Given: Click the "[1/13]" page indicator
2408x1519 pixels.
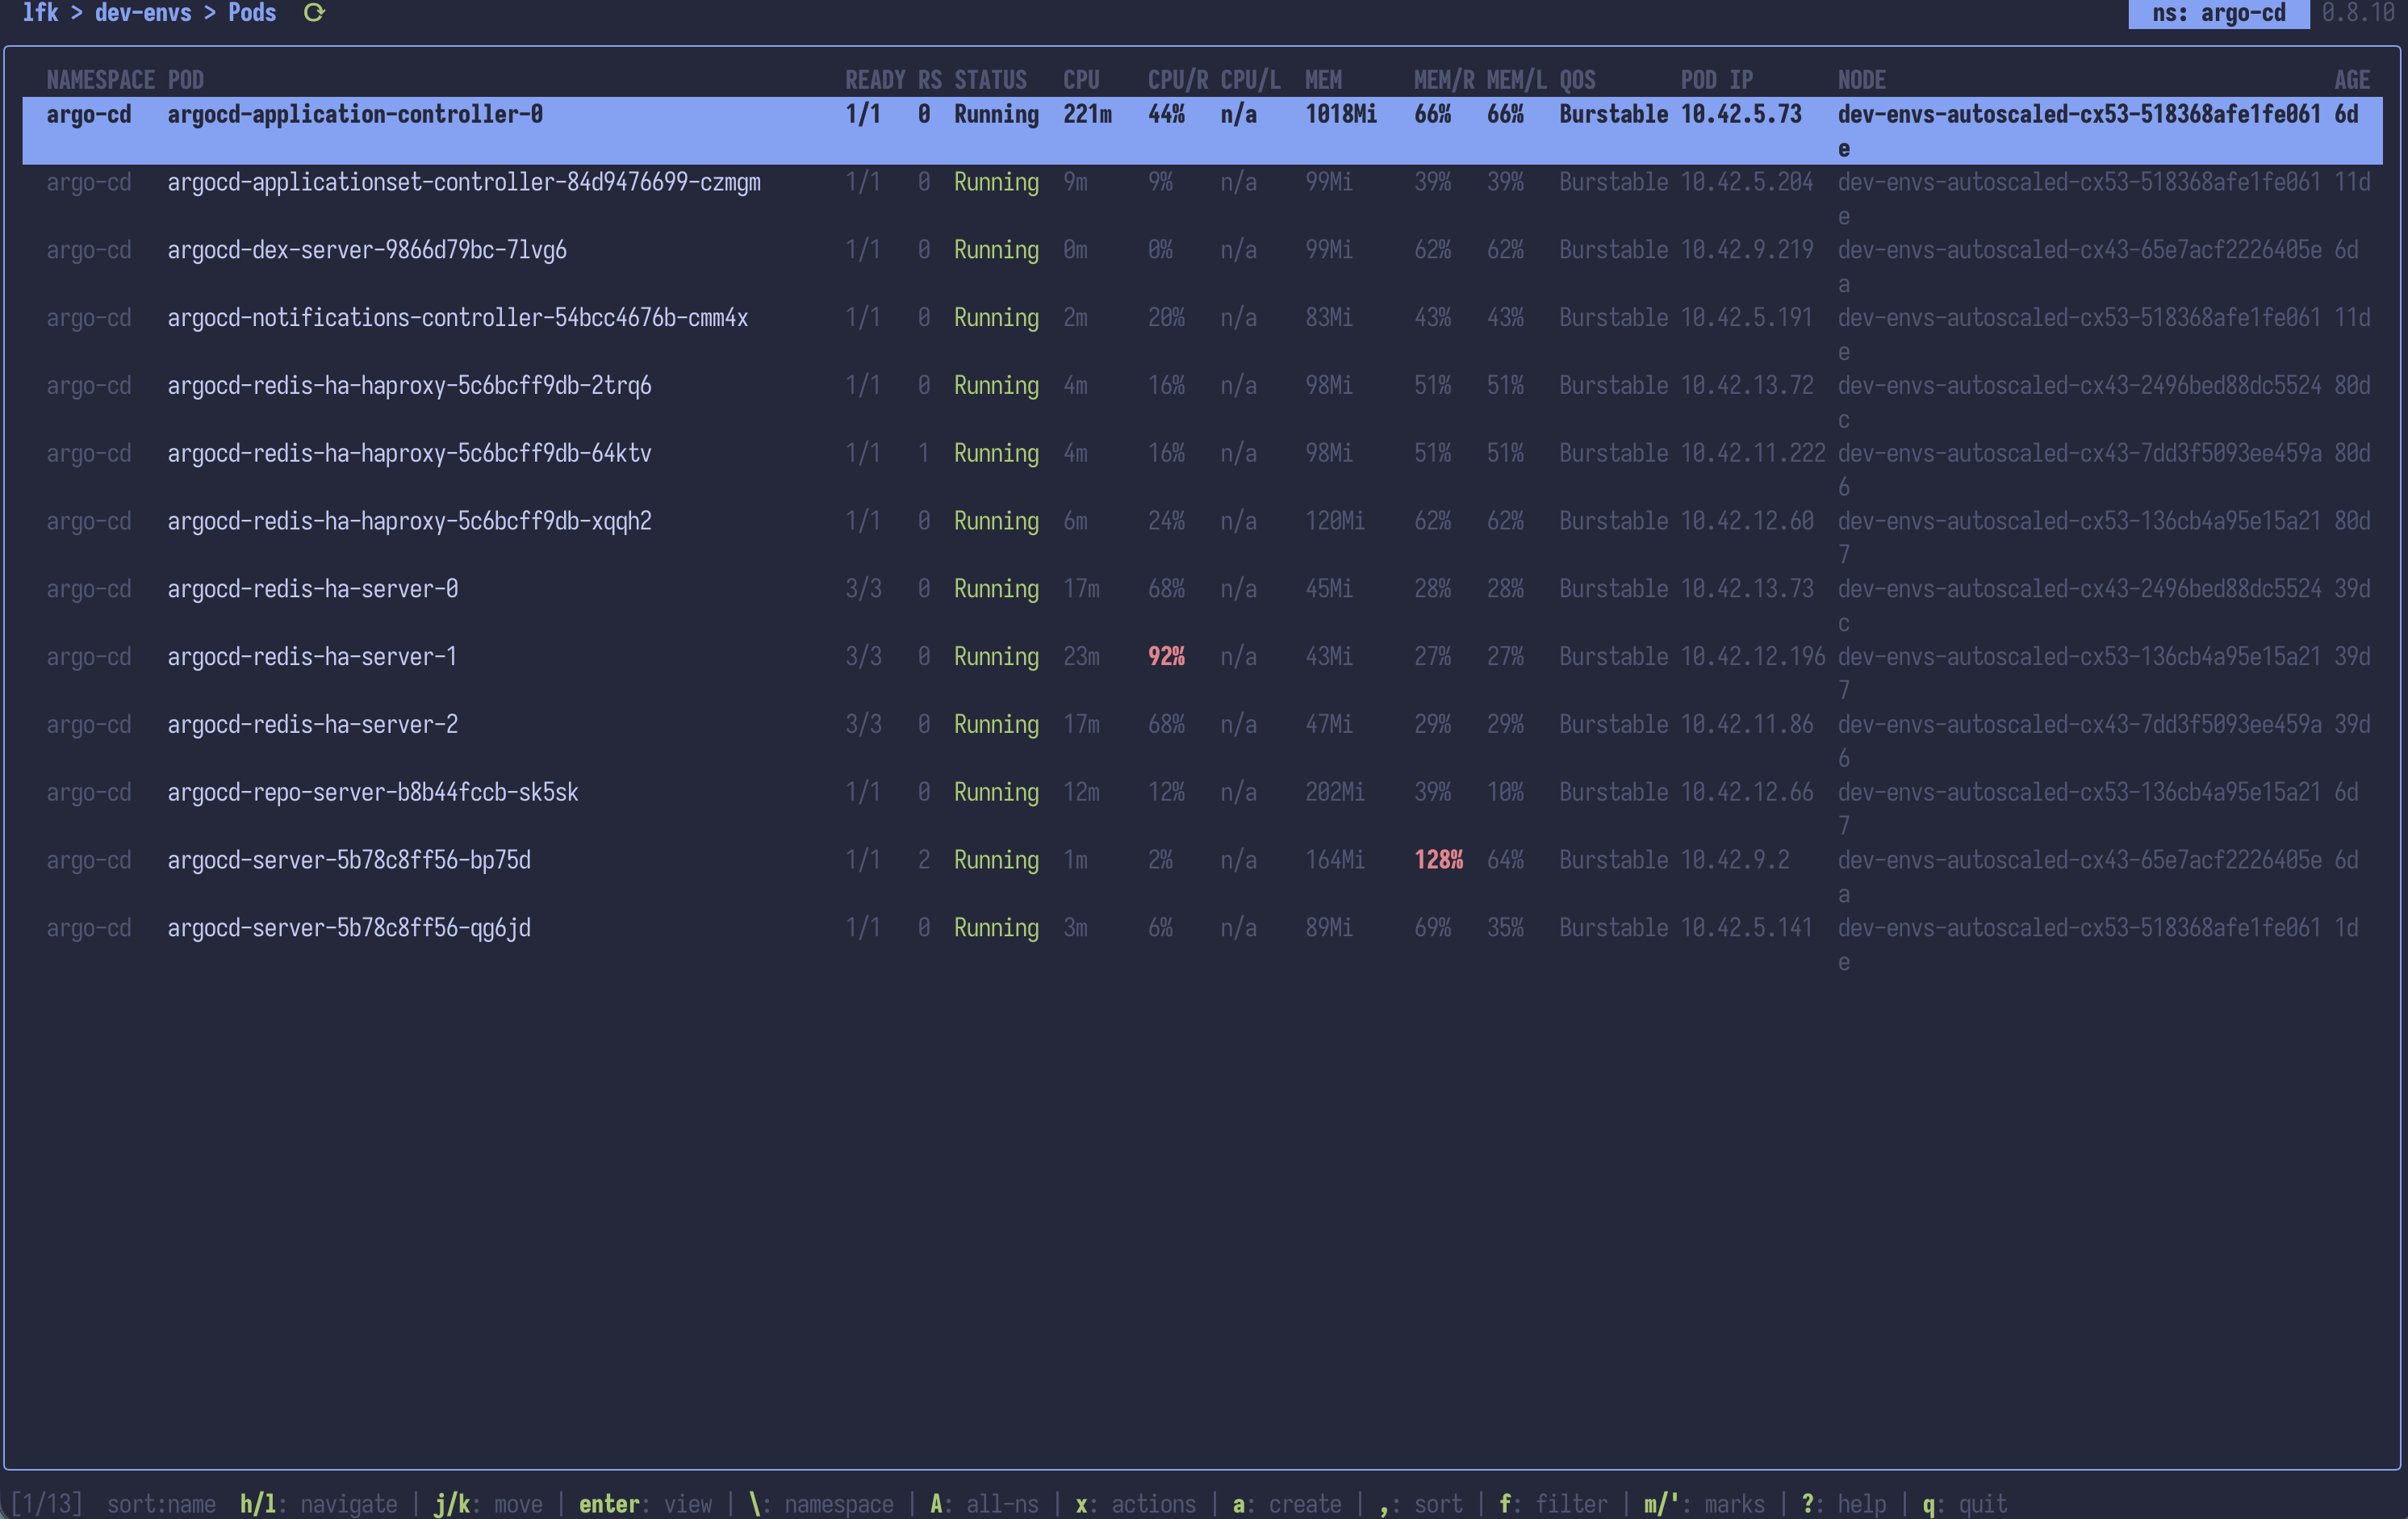Looking at the screenshot, I should (x=48, y=1503).
